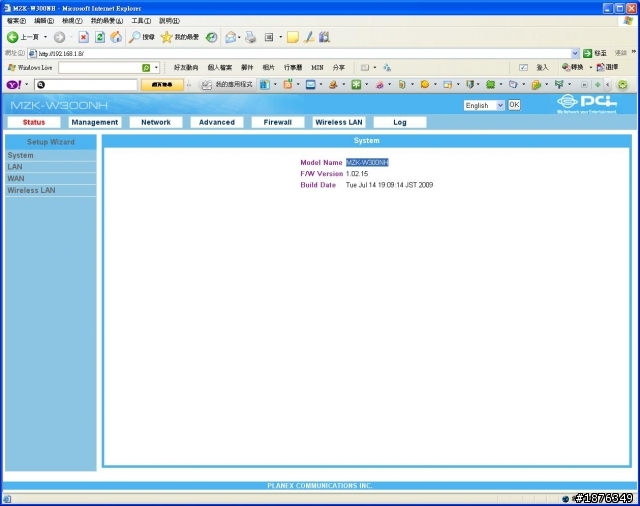Open the Tools menu in menu bar
Image resolution: width=640 pixels, height=506 pixels.
point(141,21)
